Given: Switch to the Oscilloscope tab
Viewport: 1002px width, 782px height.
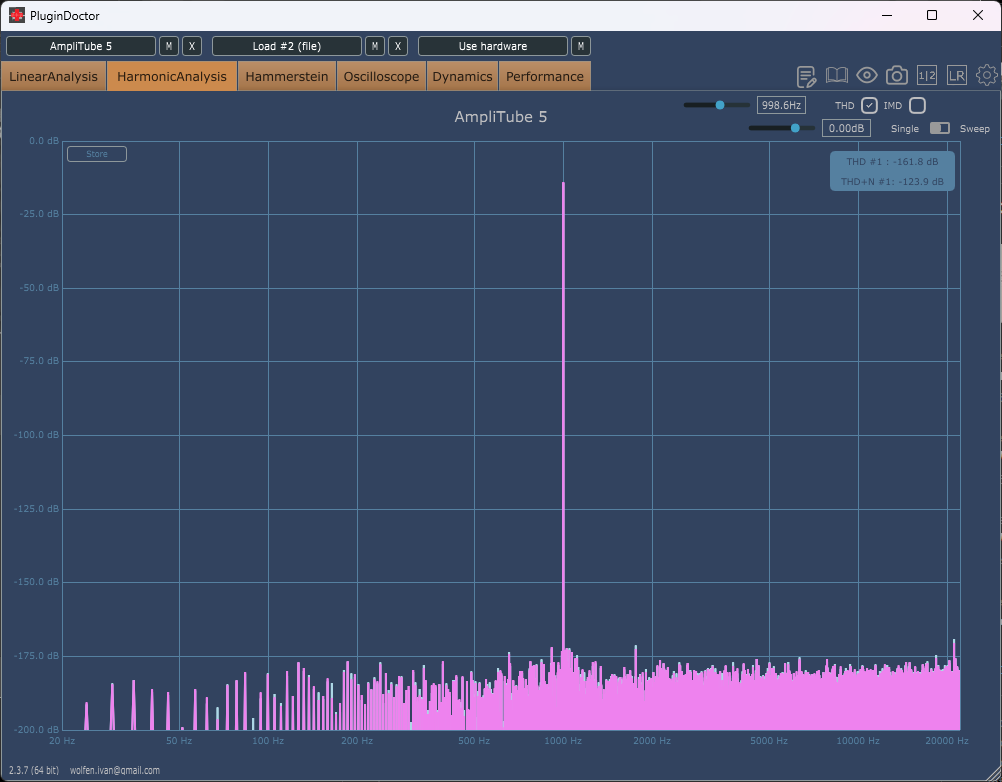Looking at the screenshot, I should (x=381, y=76).
